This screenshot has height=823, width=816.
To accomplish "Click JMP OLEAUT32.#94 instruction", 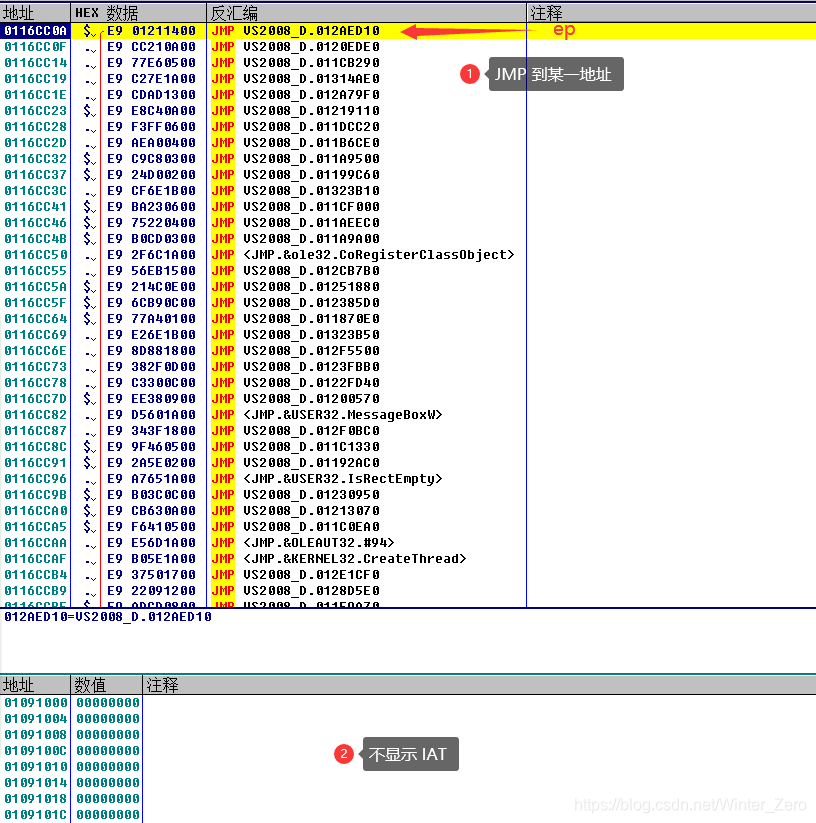I will (303, 543).
